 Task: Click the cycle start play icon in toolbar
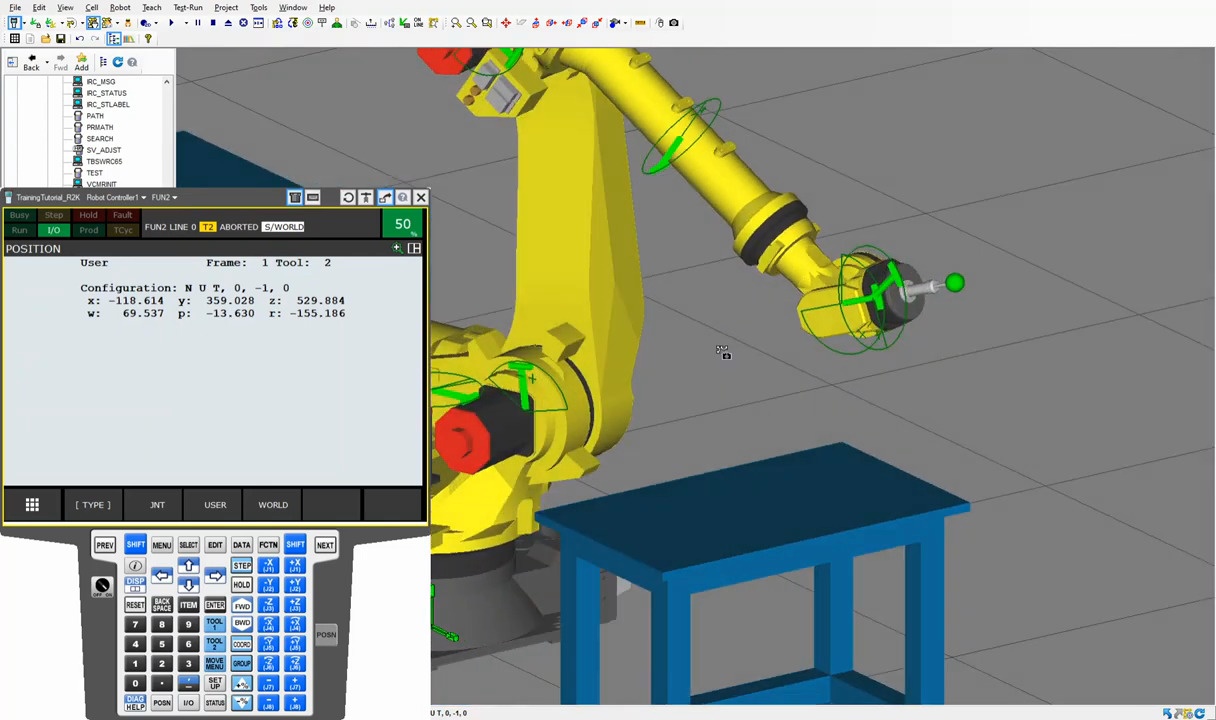pyautogui.click(x=170, y=23)
